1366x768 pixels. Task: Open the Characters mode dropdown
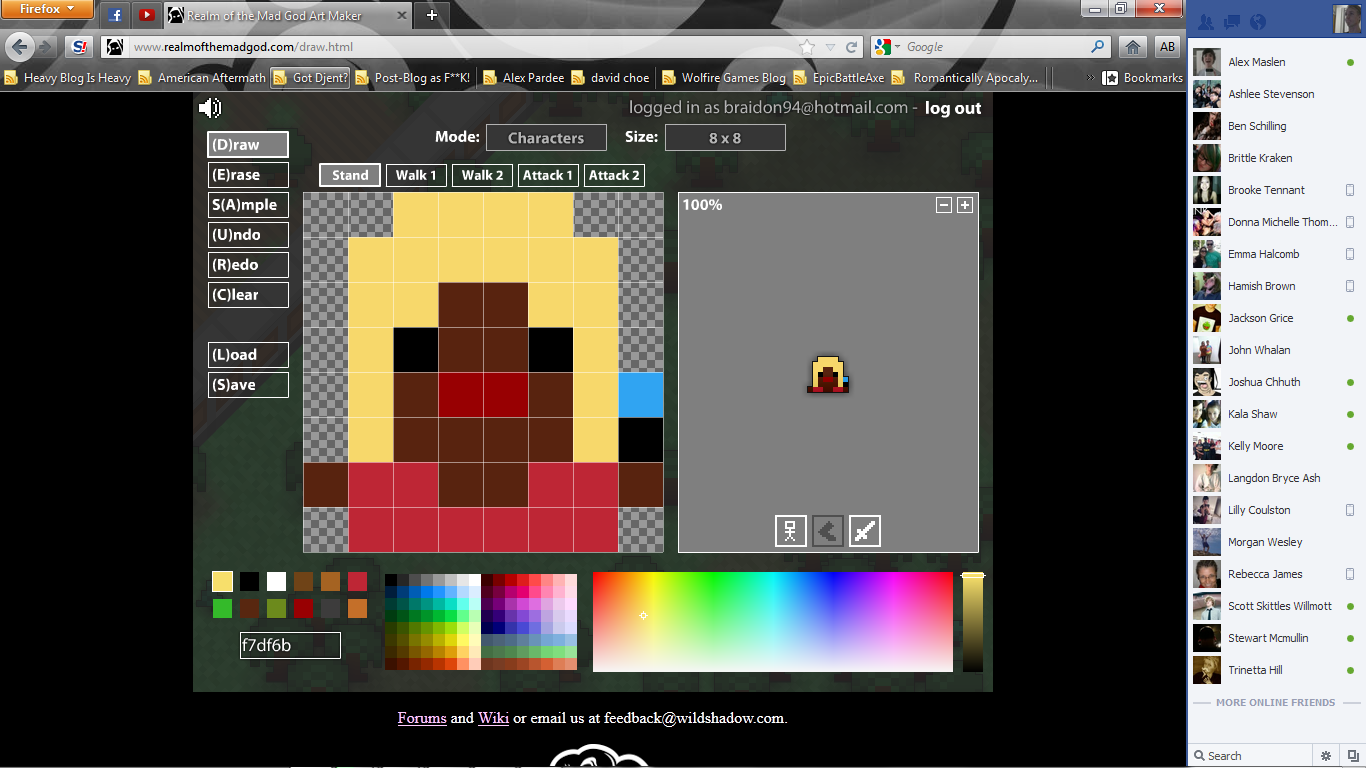[x=546, y=138]
